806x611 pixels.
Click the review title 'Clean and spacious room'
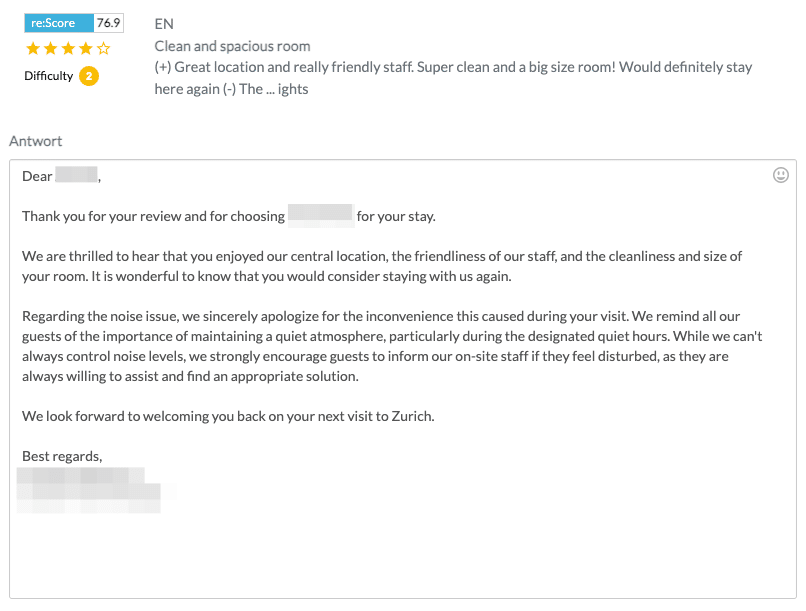point(232,46)
